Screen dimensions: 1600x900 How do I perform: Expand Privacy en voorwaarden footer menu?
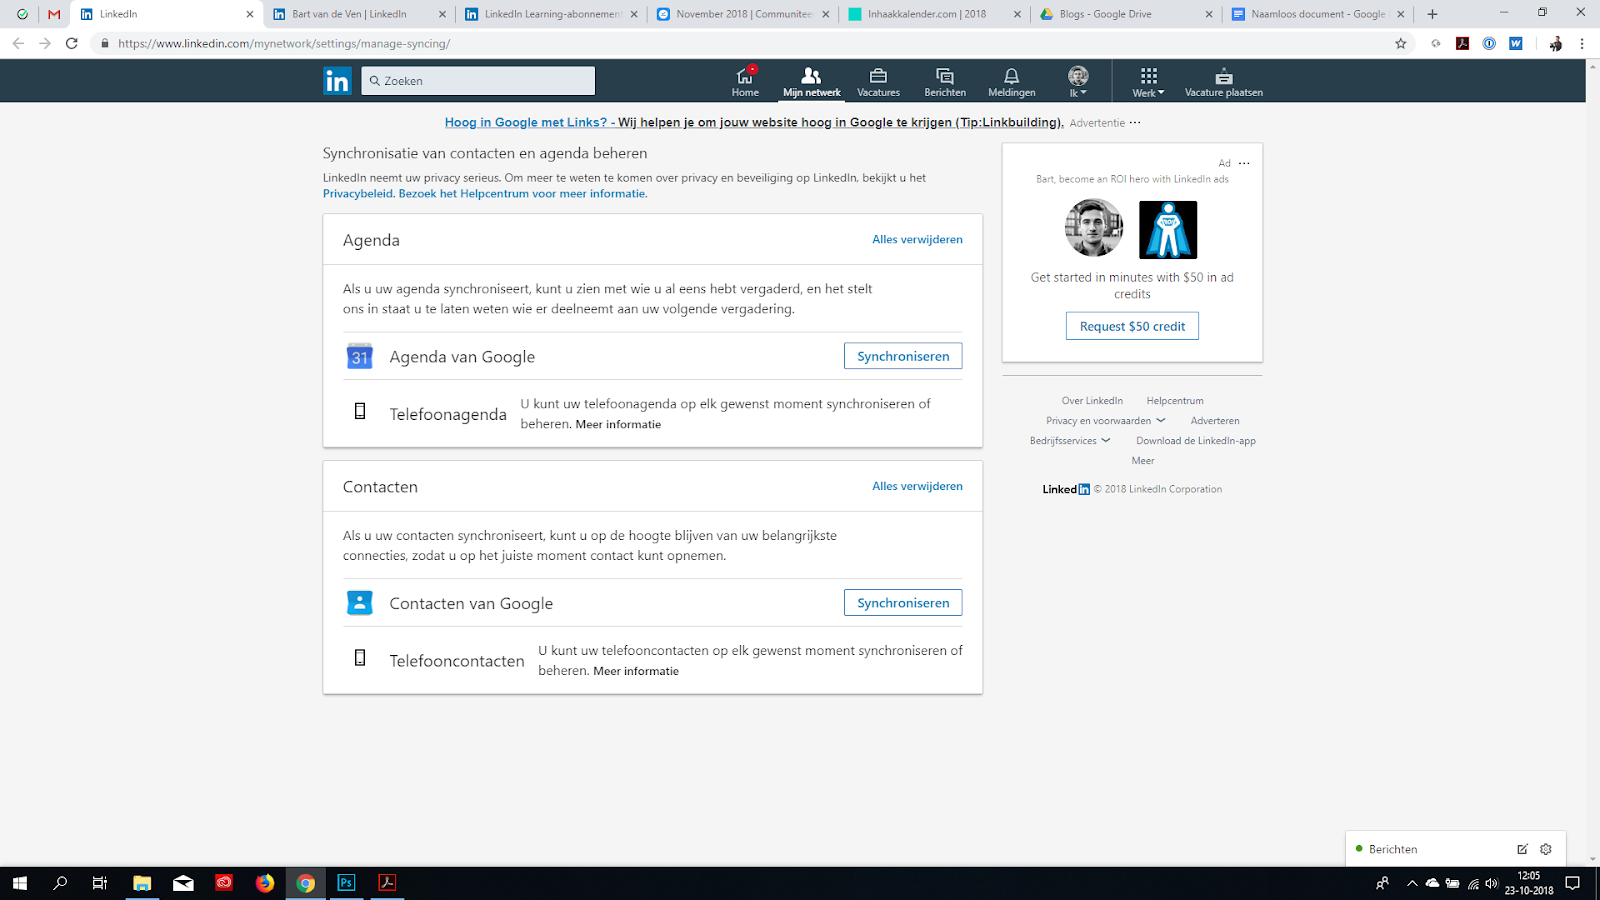(1105, 421)
